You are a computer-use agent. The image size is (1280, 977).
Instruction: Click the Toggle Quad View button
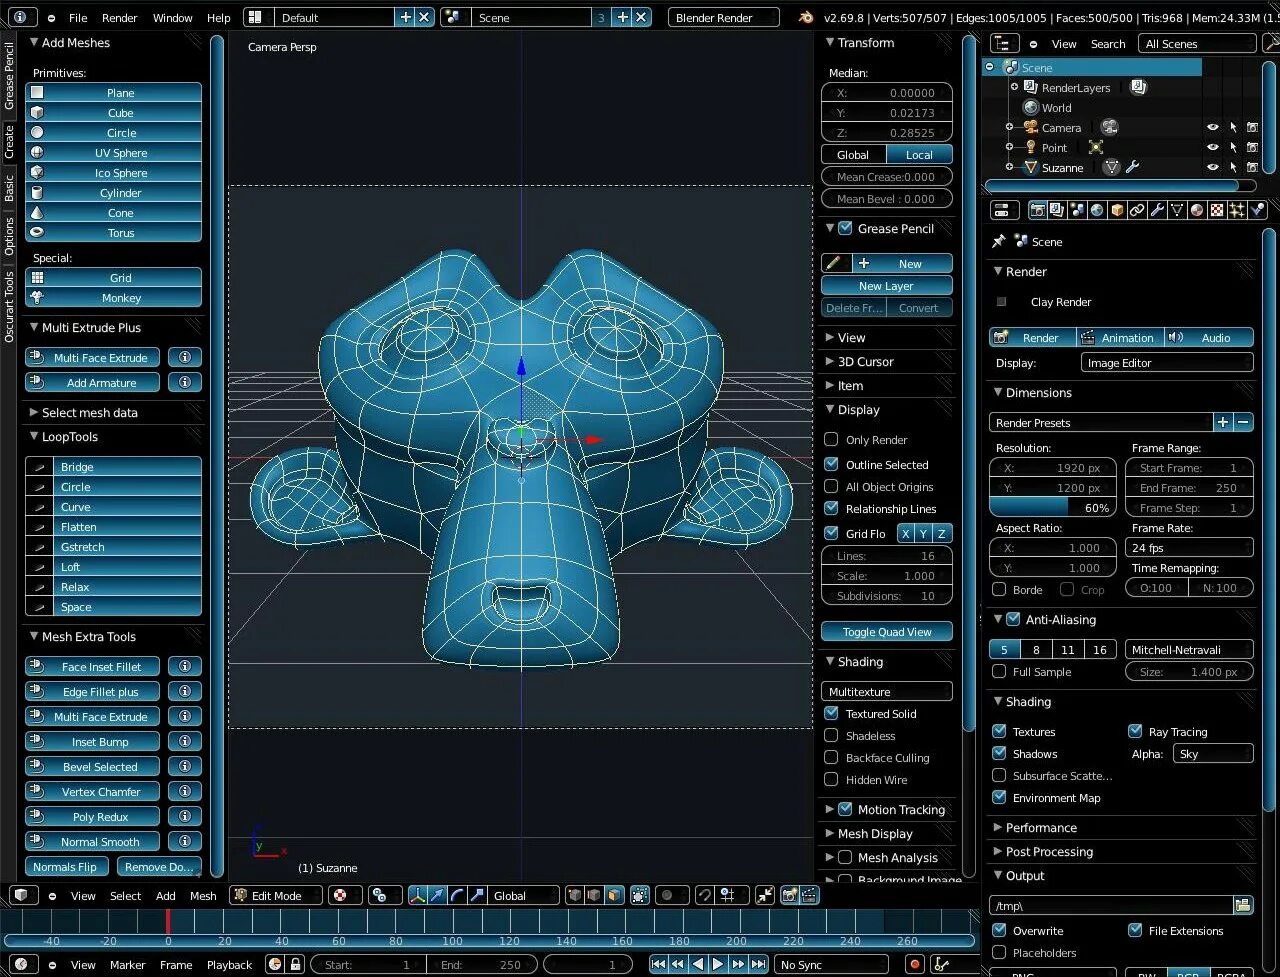[886, 631]
